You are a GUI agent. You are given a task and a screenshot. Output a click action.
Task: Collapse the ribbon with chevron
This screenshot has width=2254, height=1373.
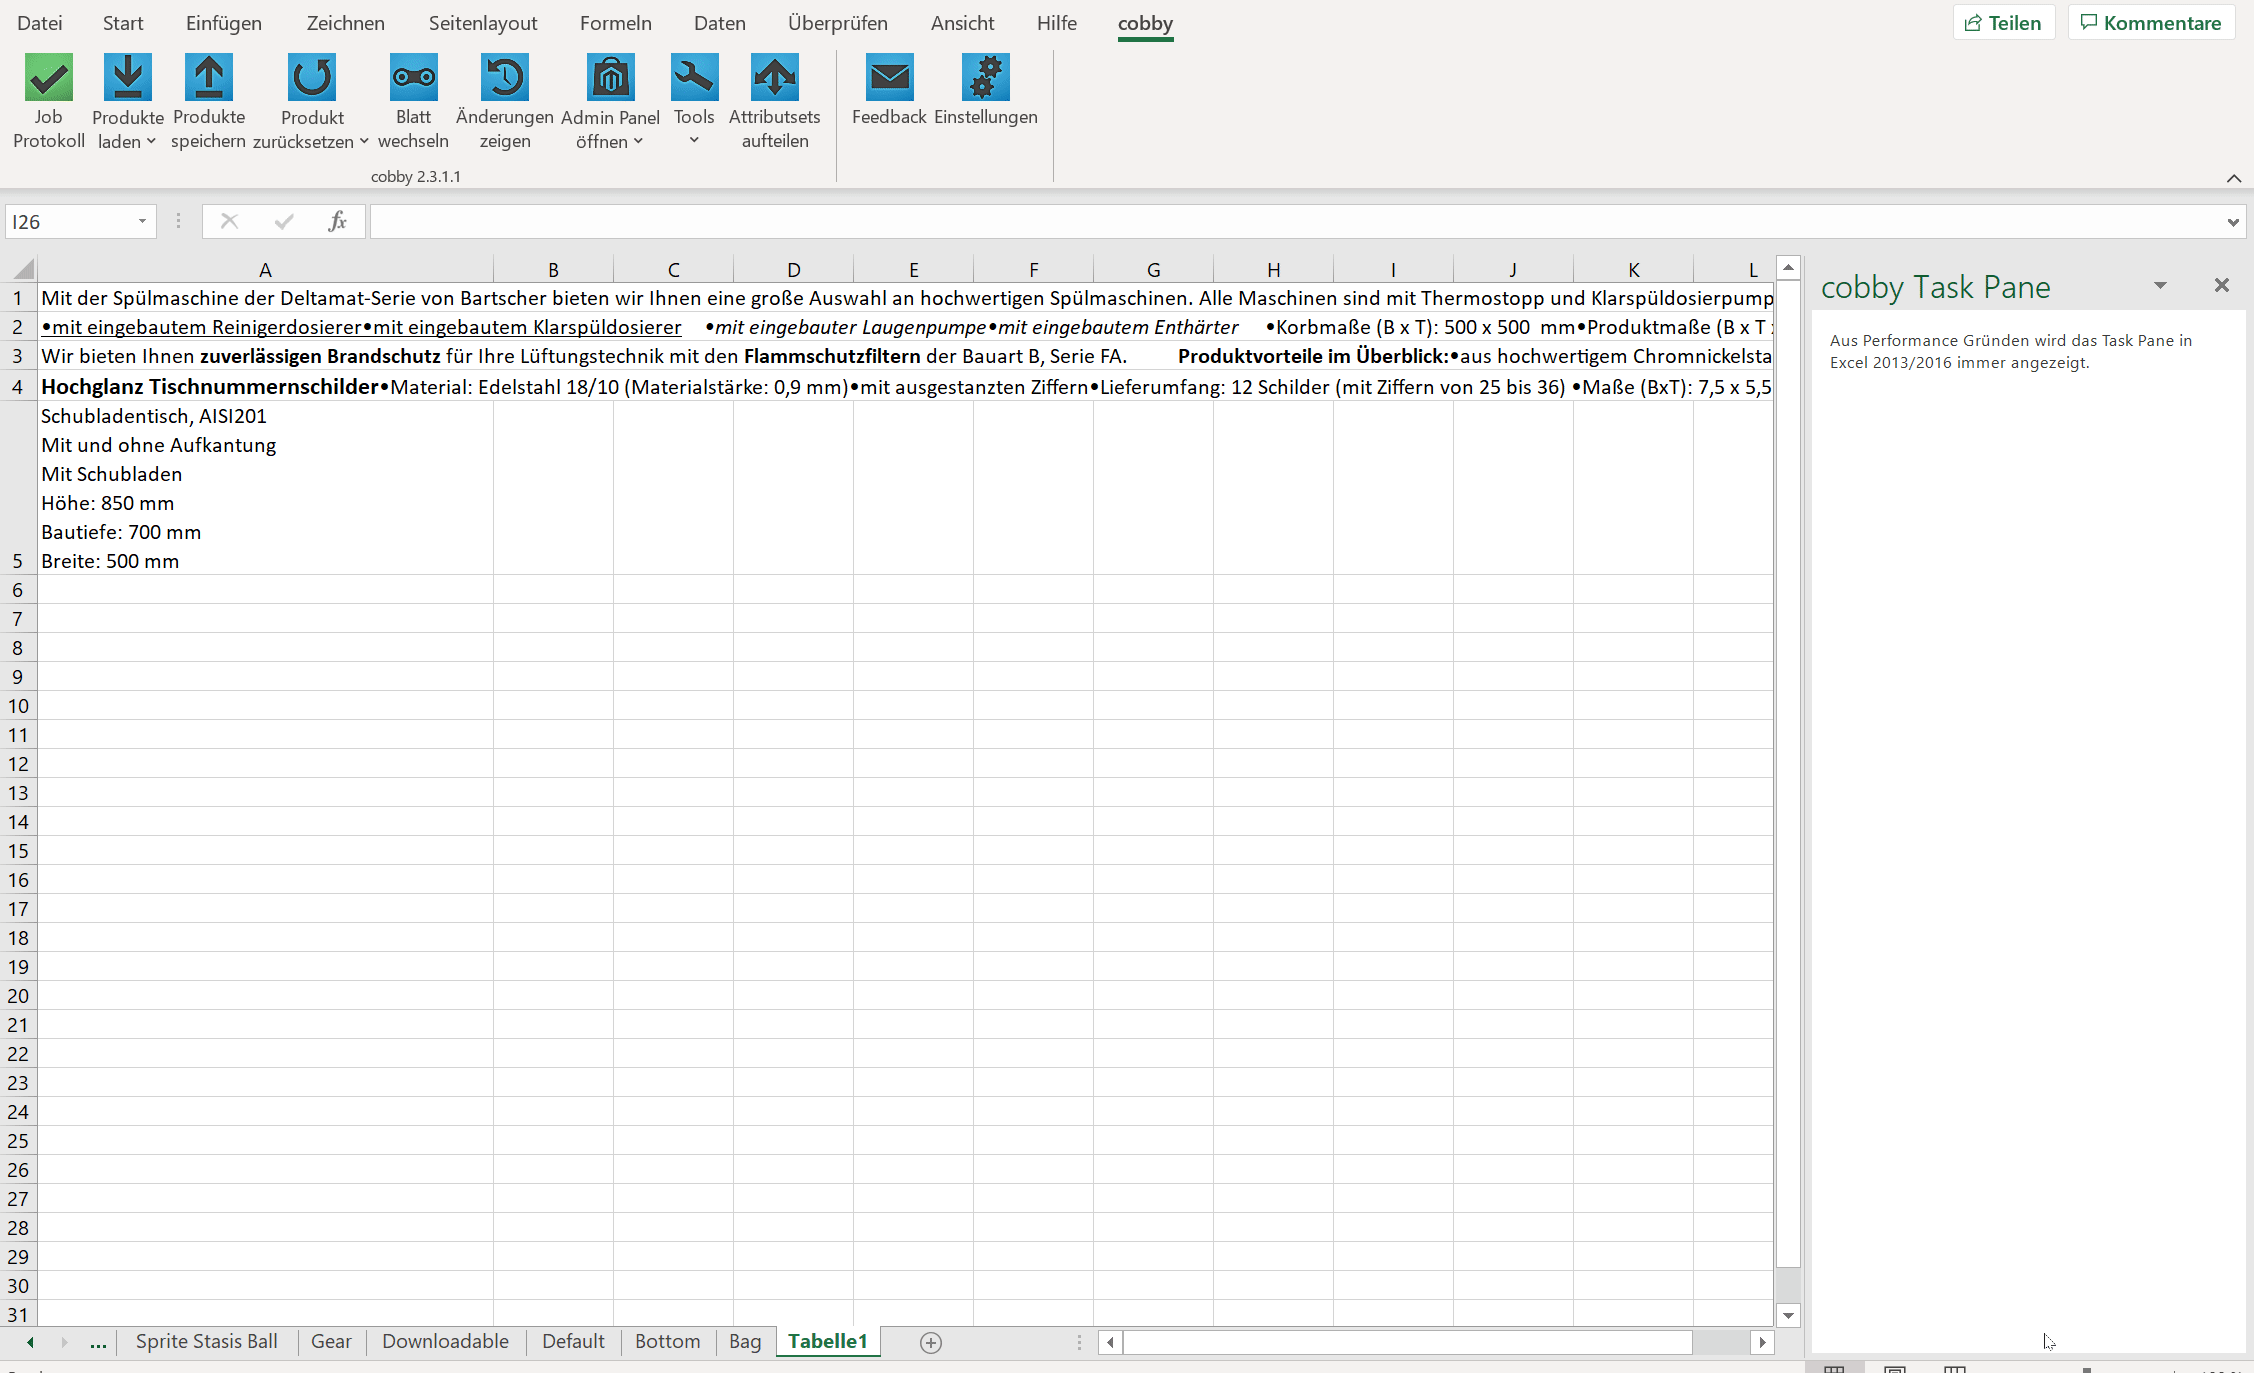(2233, 178)
